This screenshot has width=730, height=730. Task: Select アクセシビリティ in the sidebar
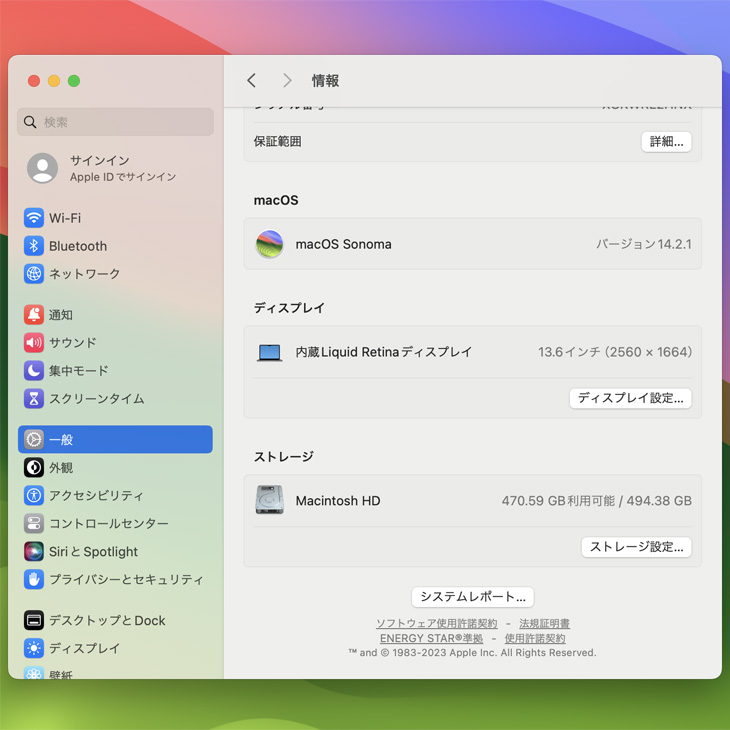pyautogui.click(x=96, y=496)
